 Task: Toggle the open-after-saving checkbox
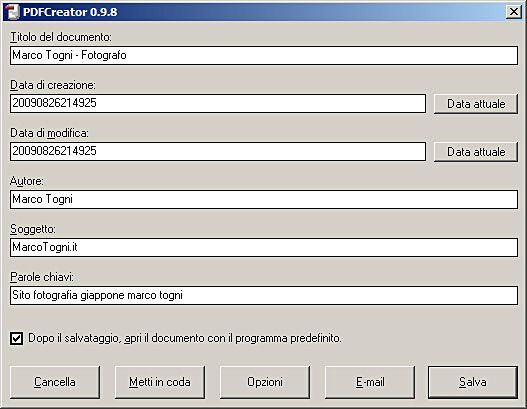(x=16, y=338)
